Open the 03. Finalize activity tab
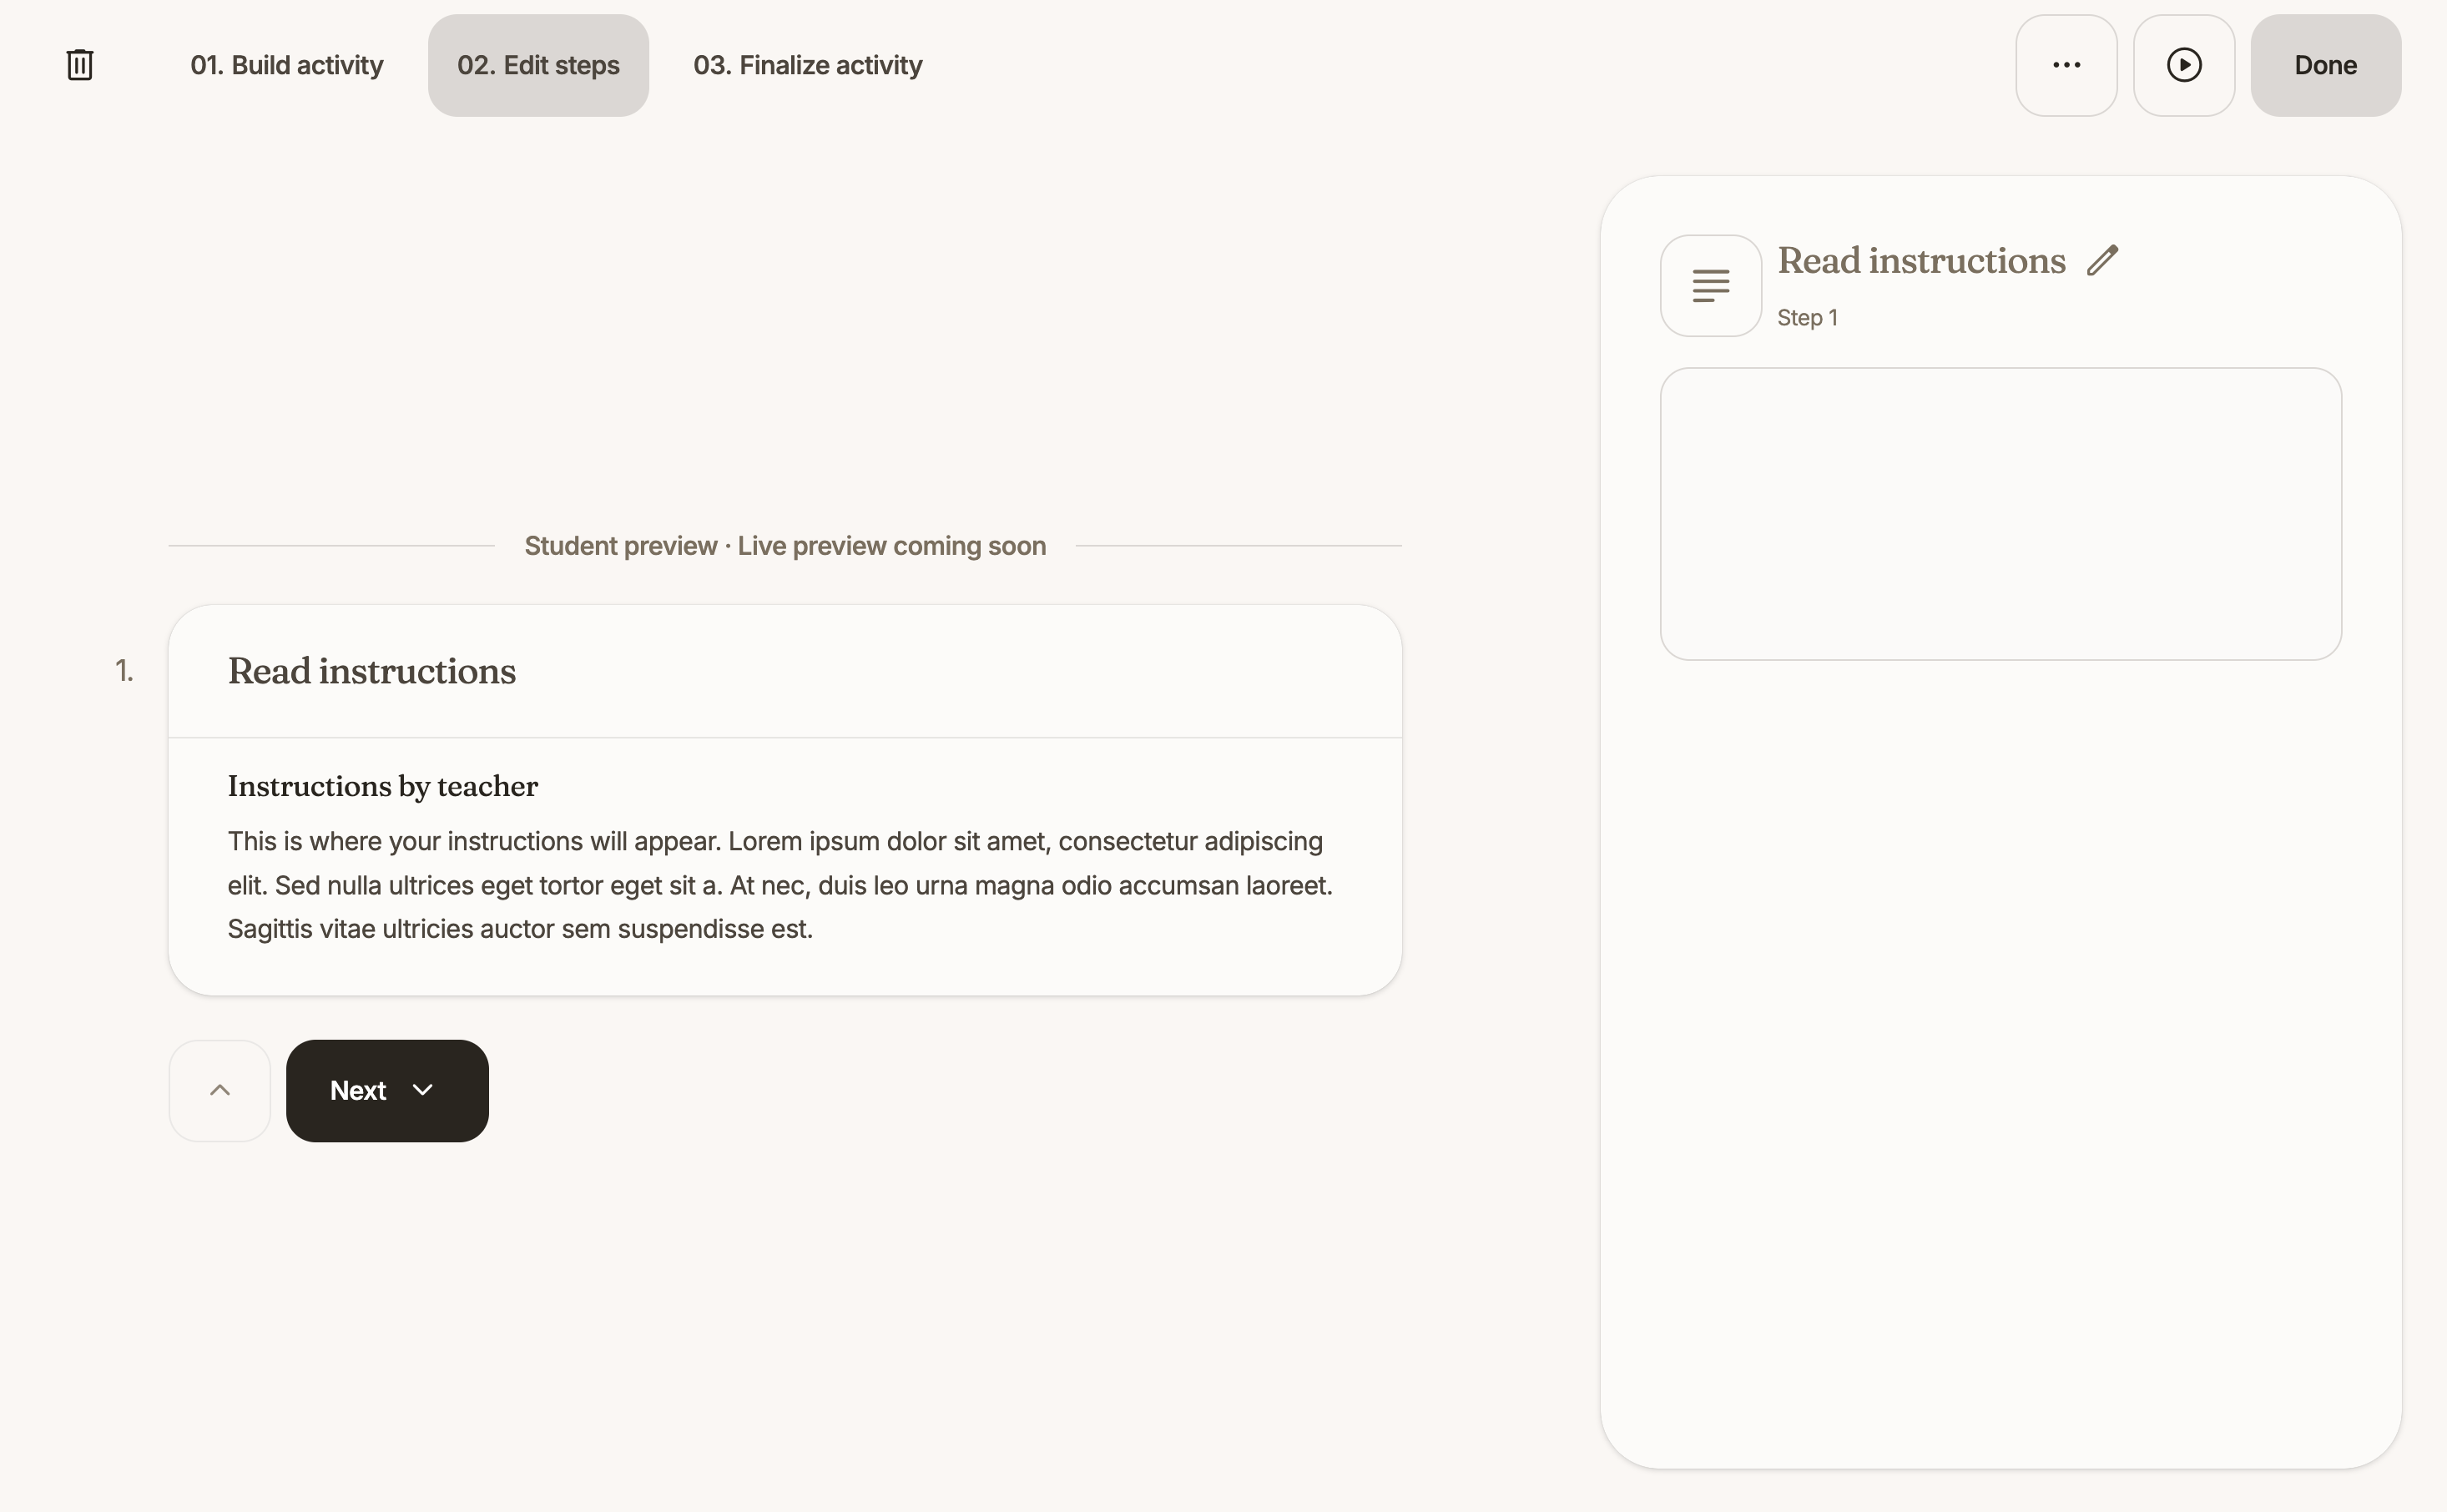This screenshot has height=1512, width=2447. click(808, 65)
